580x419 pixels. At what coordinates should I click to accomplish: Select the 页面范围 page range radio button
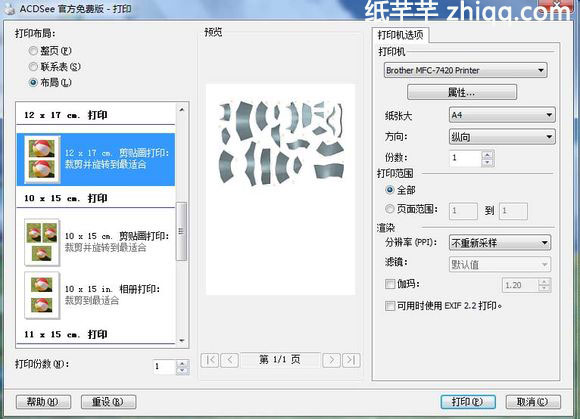390,209
